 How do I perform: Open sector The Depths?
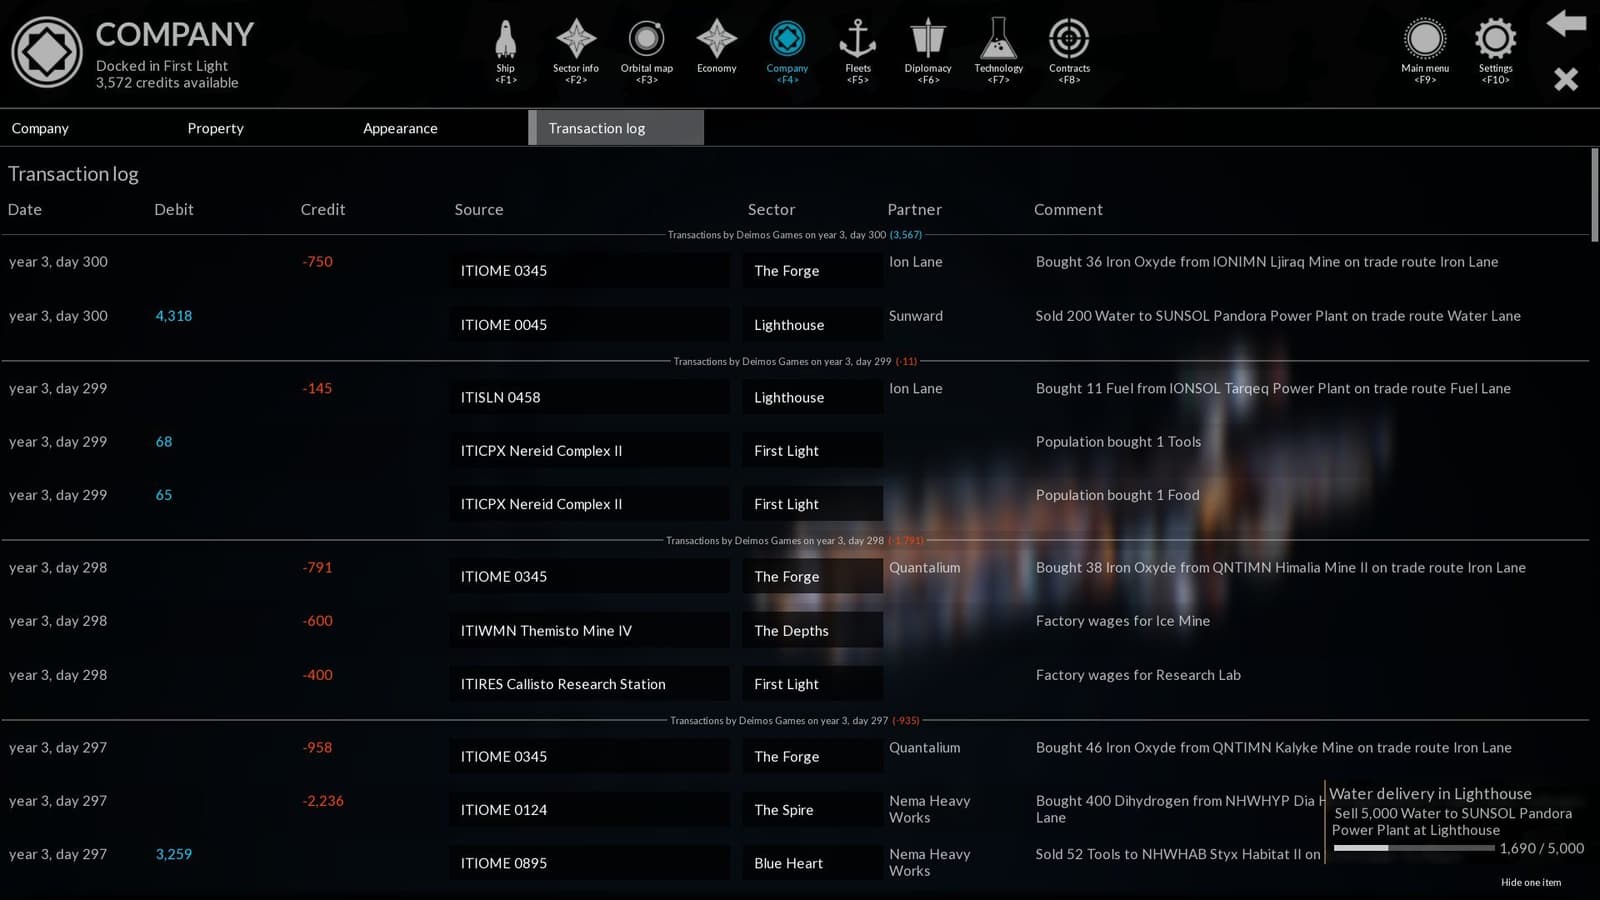click(x=812, y=630)
